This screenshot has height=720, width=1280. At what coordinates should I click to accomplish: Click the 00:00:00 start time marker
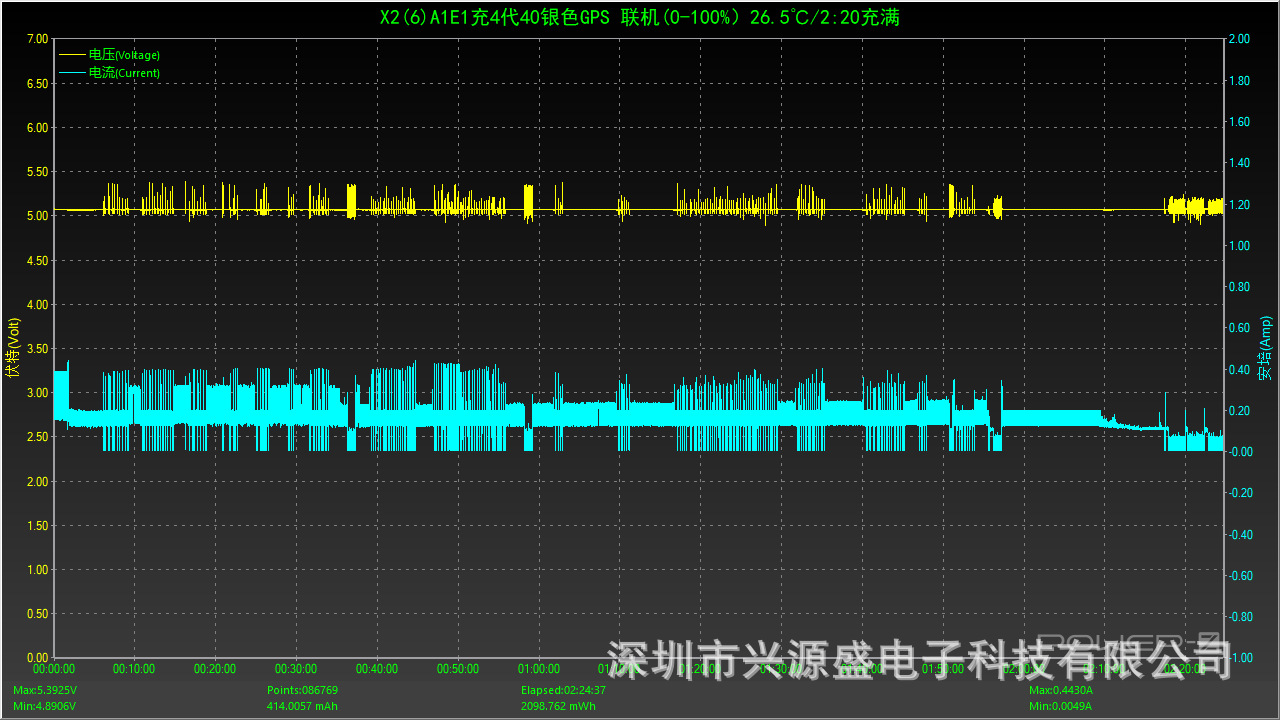(x=54, y=669)
